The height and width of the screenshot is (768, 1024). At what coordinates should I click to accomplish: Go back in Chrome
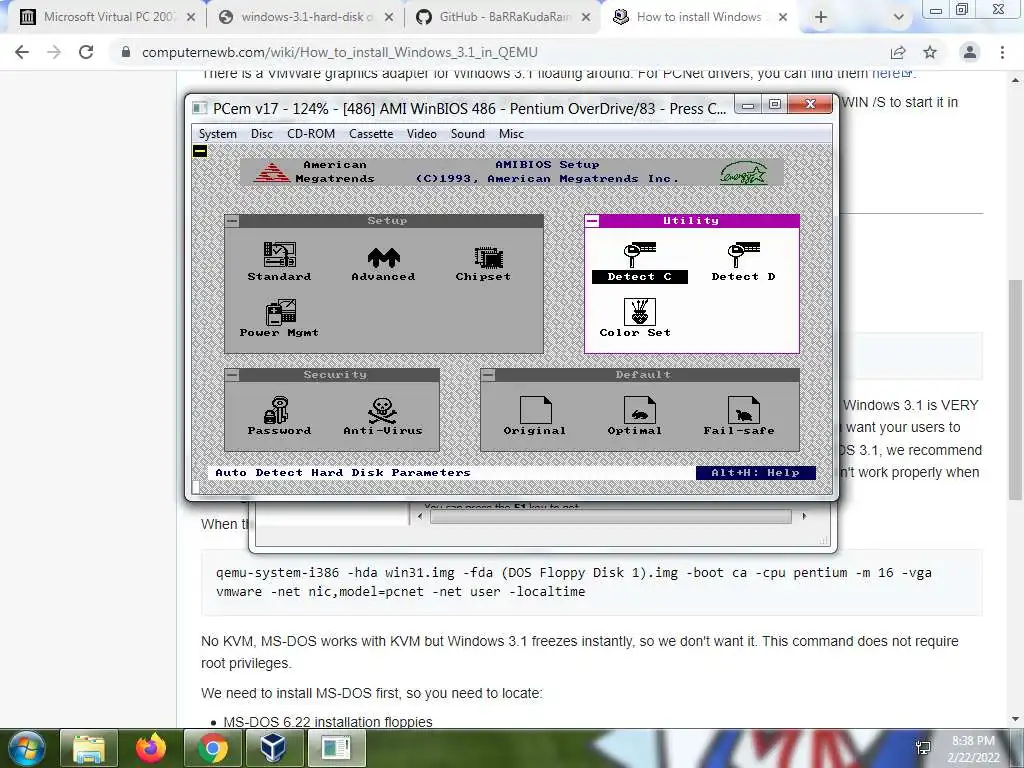point(22,52)
